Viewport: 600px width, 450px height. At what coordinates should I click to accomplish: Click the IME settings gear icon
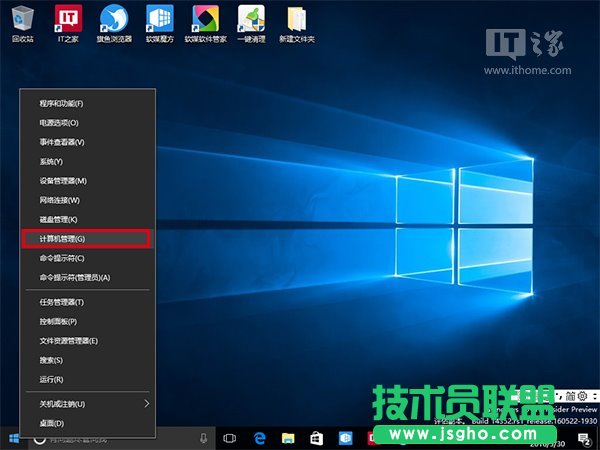point(582,396)
